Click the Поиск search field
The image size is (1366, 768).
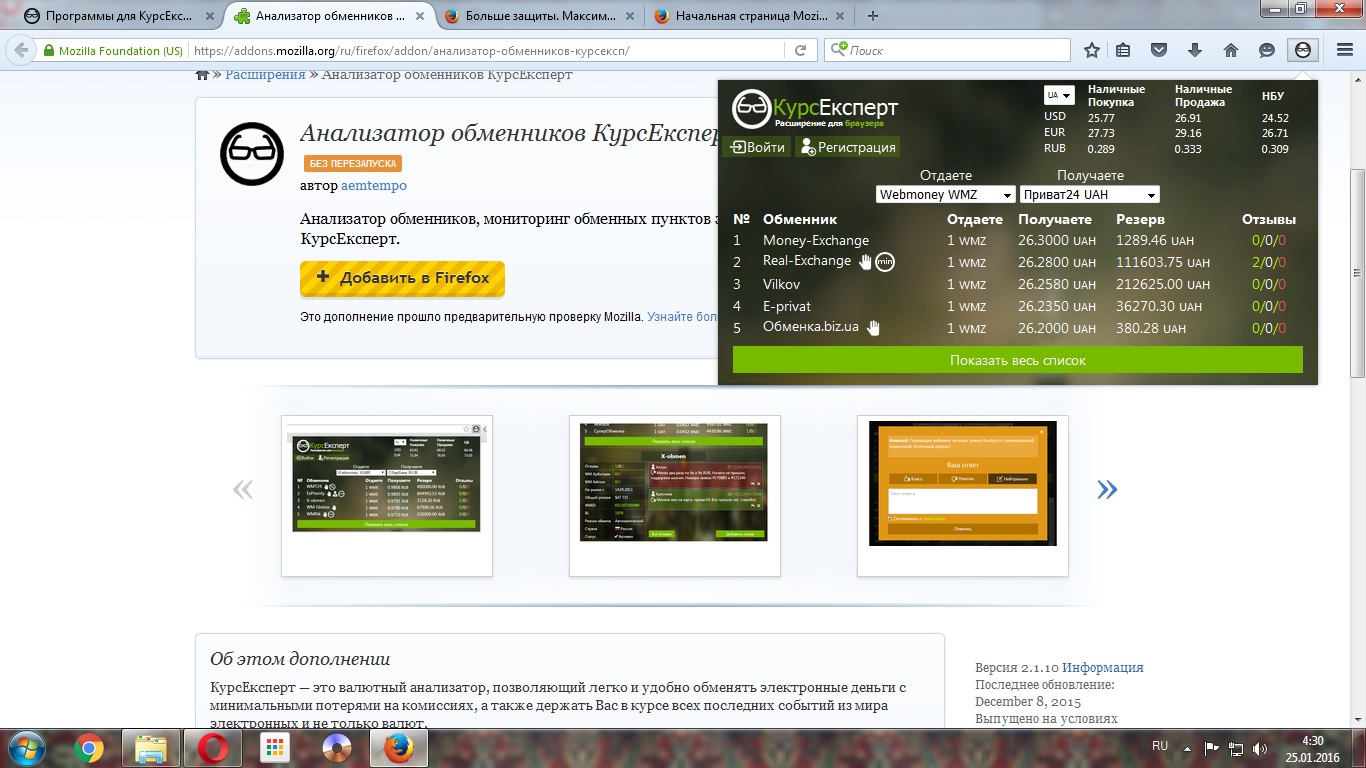click(x=947, y=50)
